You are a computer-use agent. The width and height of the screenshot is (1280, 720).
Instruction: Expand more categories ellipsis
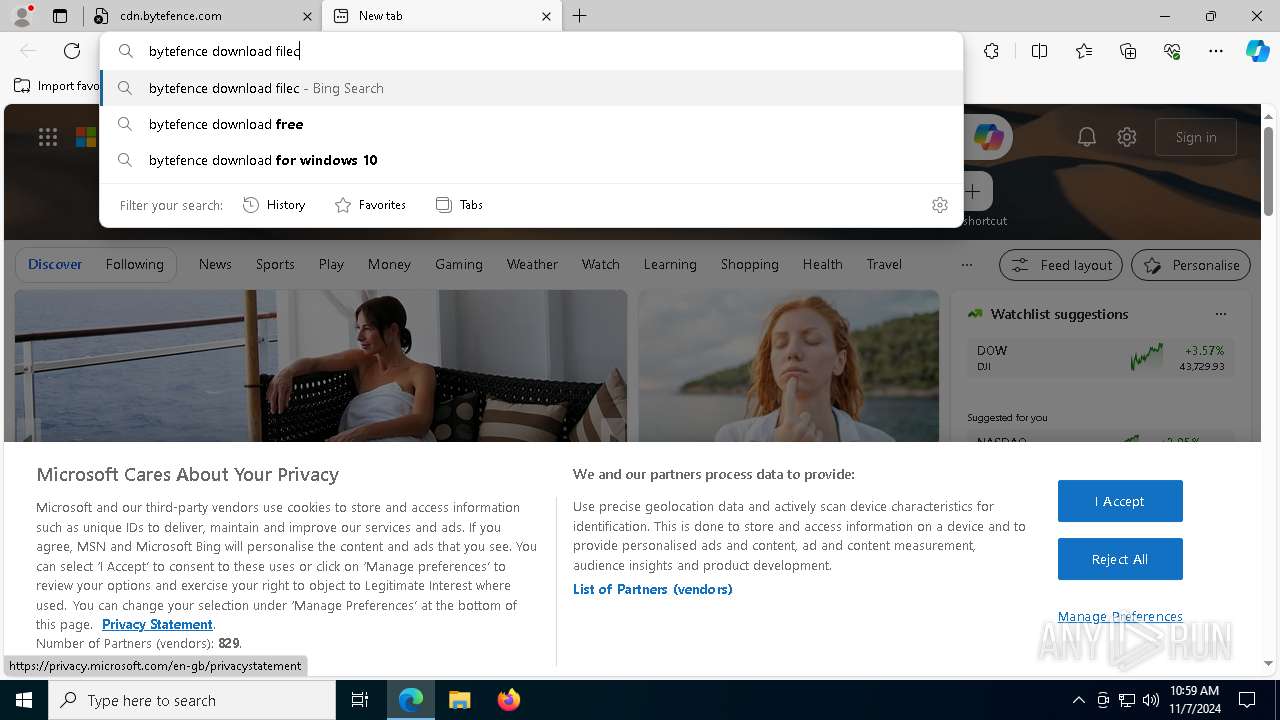pyautogui.click(x=966, y=265)
